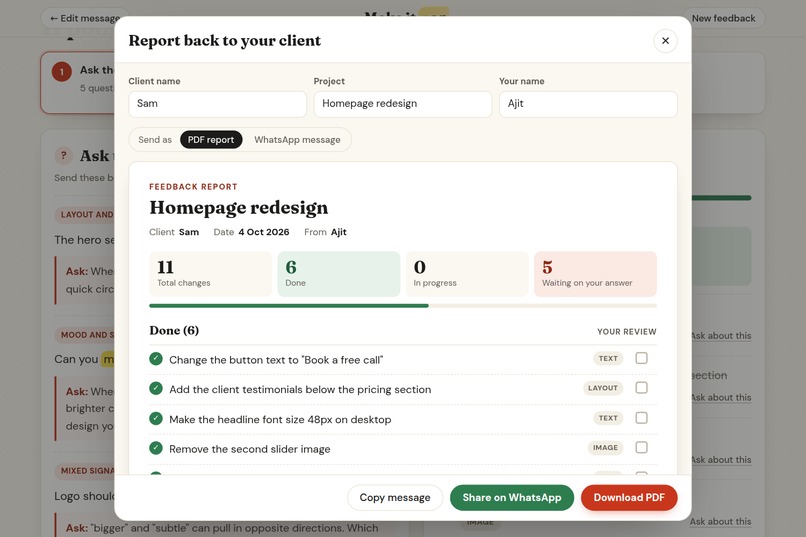Image resolution: width=806 pixels, height=537 pixels.
Task: Click green checkmark beside Remove second slider image
Action: point(156,448)
